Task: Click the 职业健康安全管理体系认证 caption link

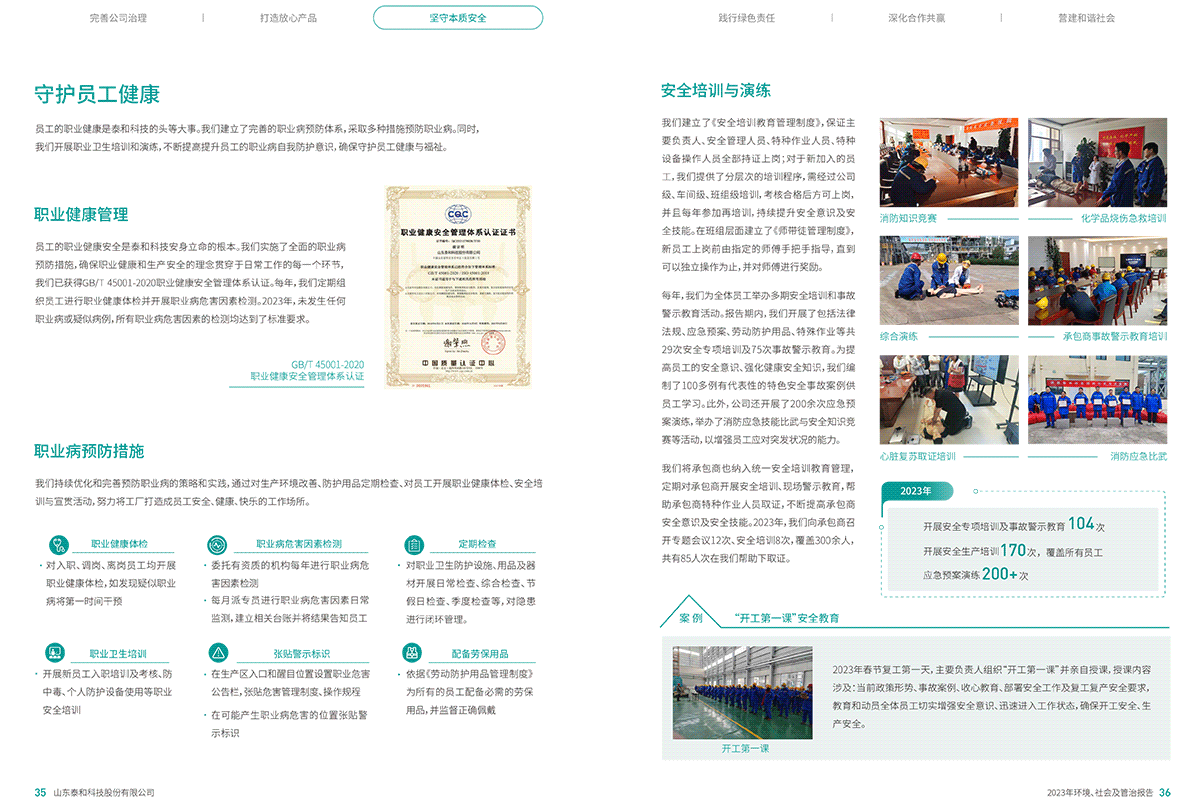Action: point(307,377)
